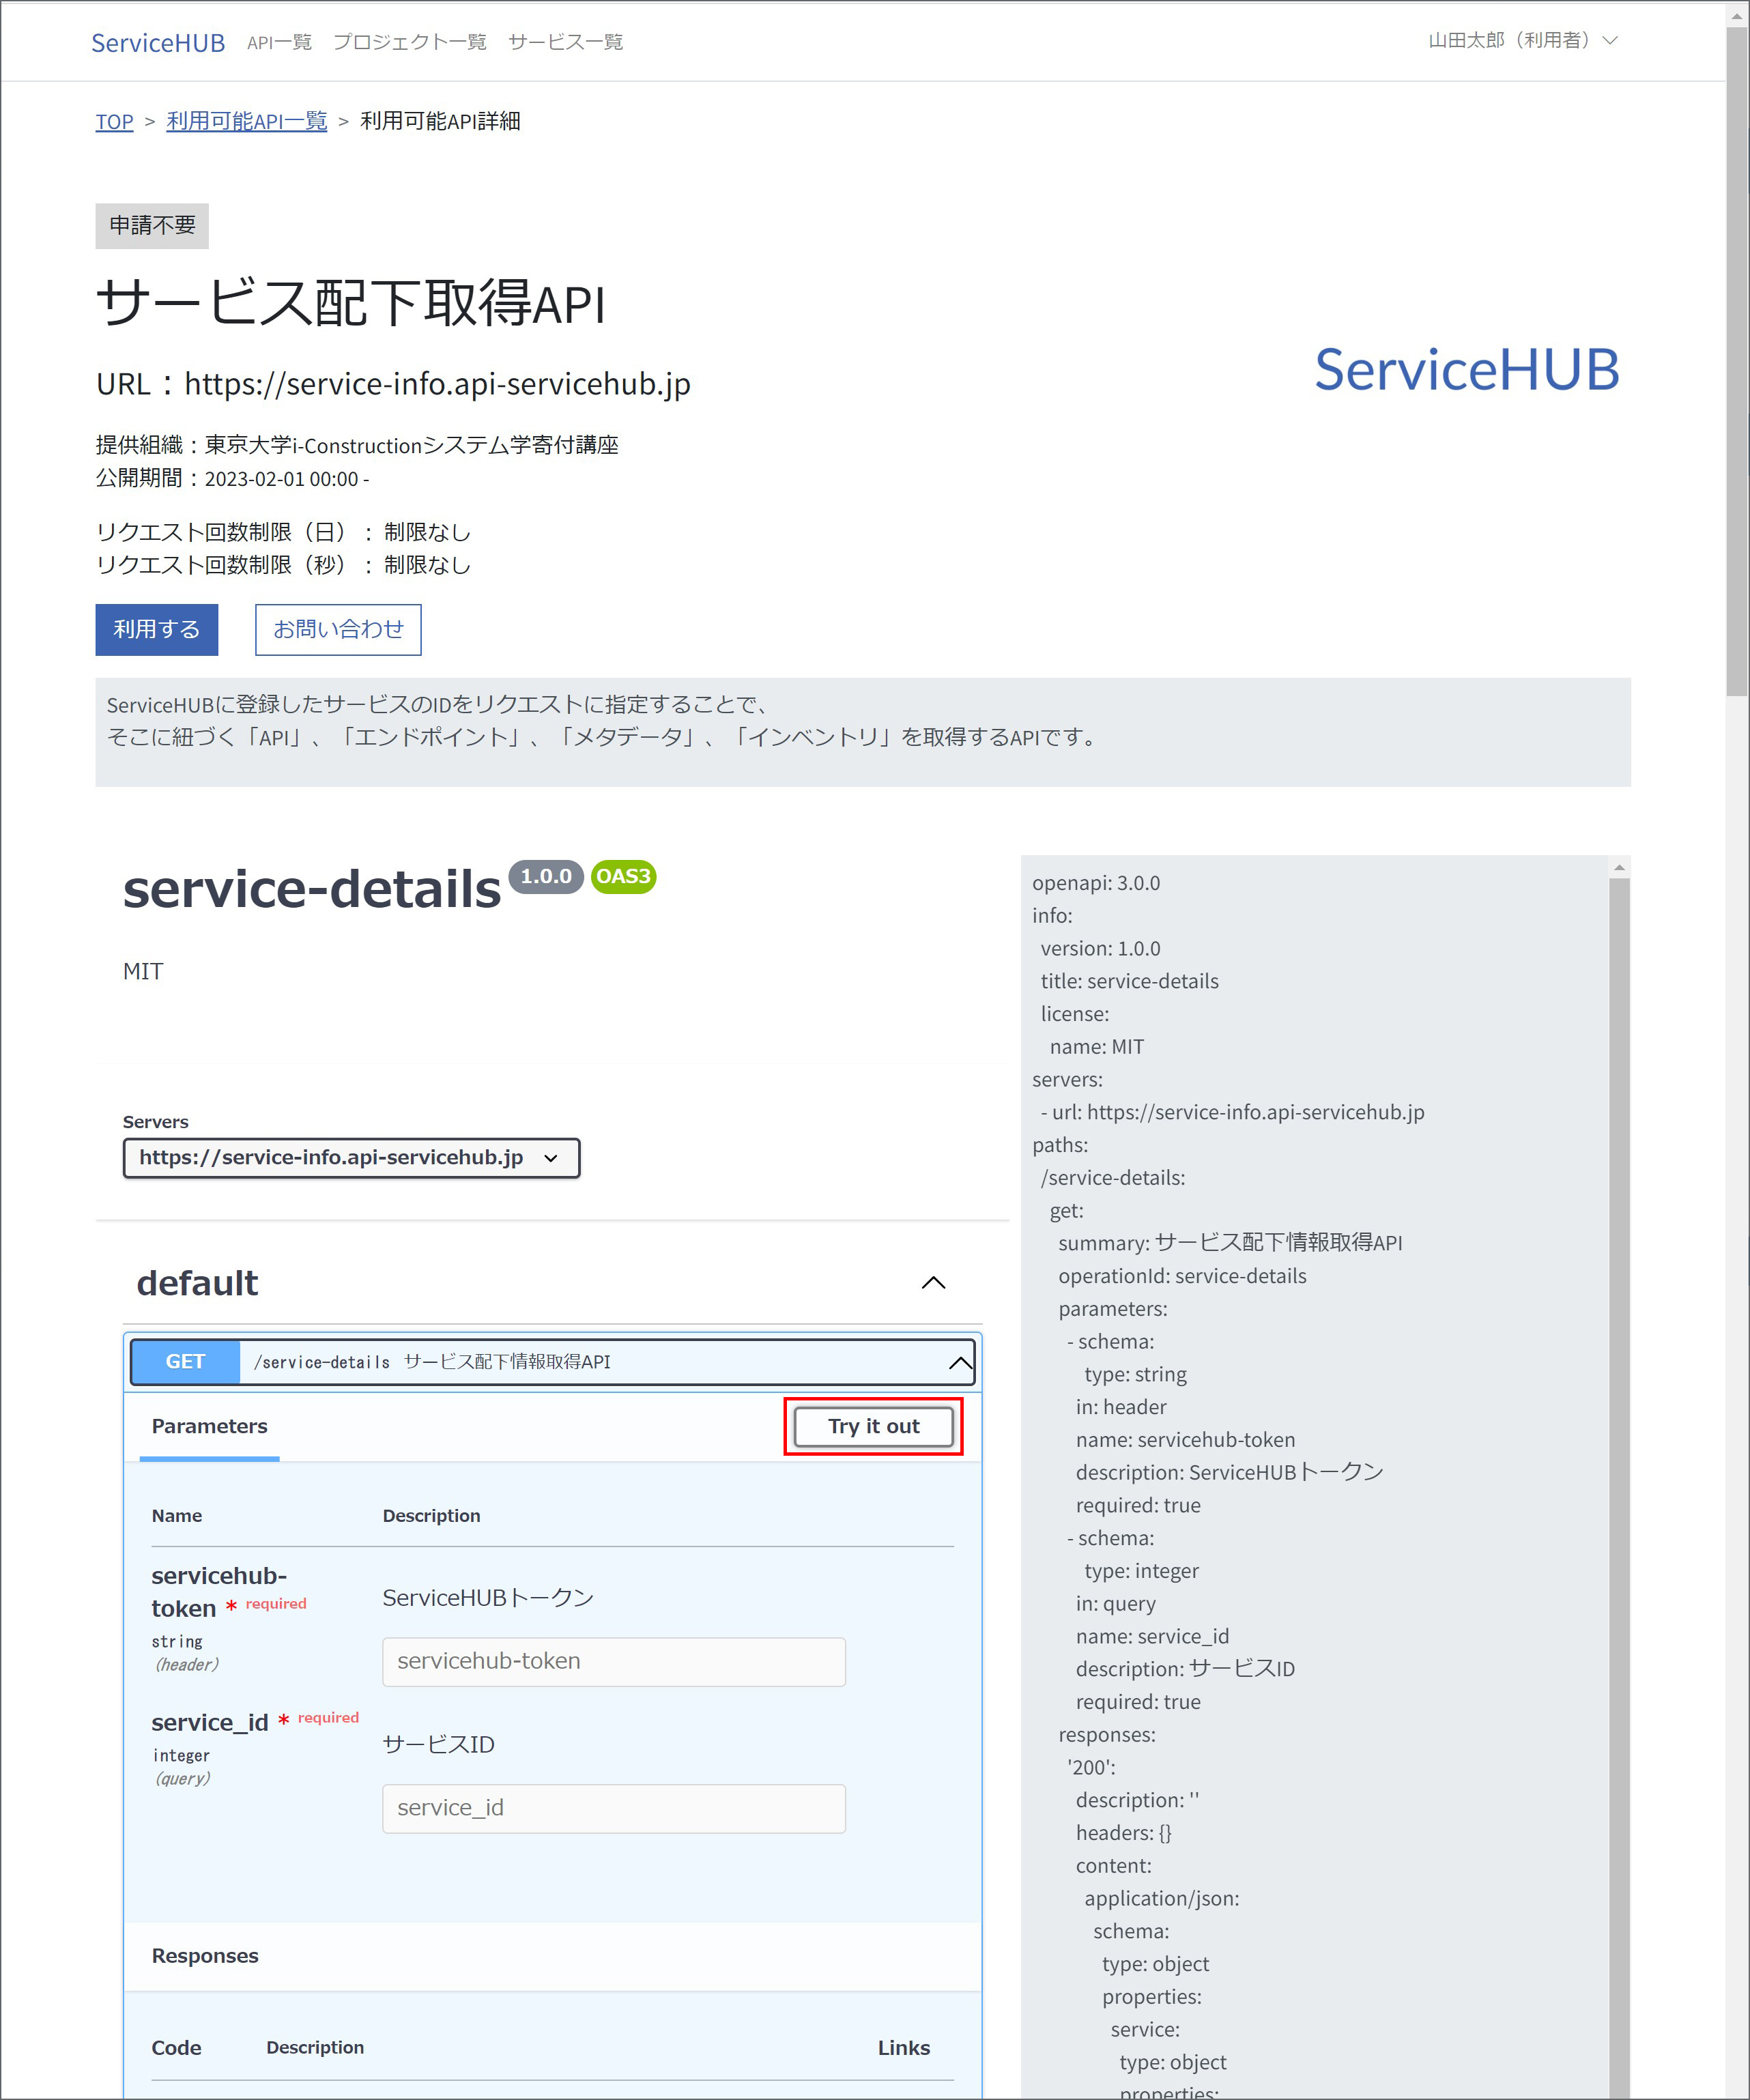1750x2100 pixels.
Task: Open 利用可能API一覧 breadcrumb link
Action: (246, 121)
